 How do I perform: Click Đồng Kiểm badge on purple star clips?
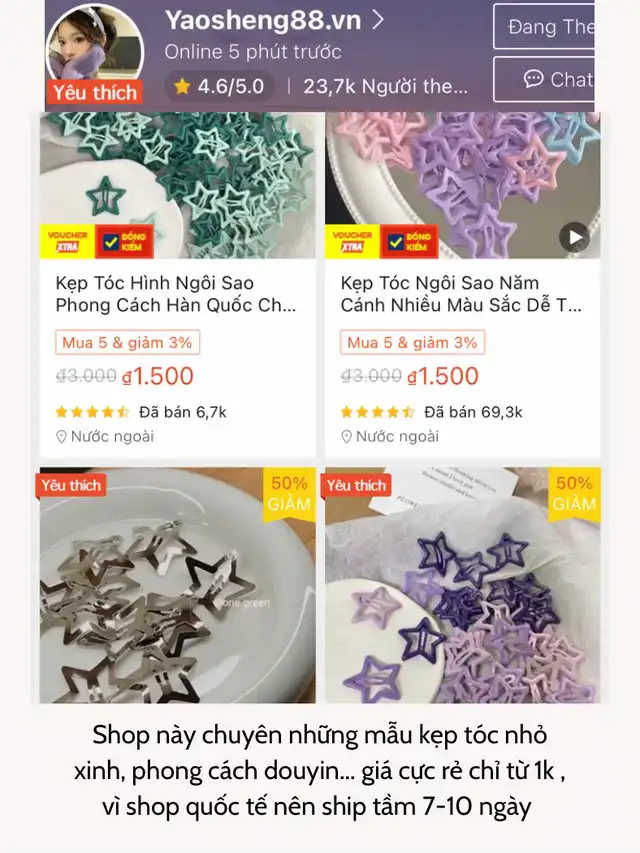point(409,242)
